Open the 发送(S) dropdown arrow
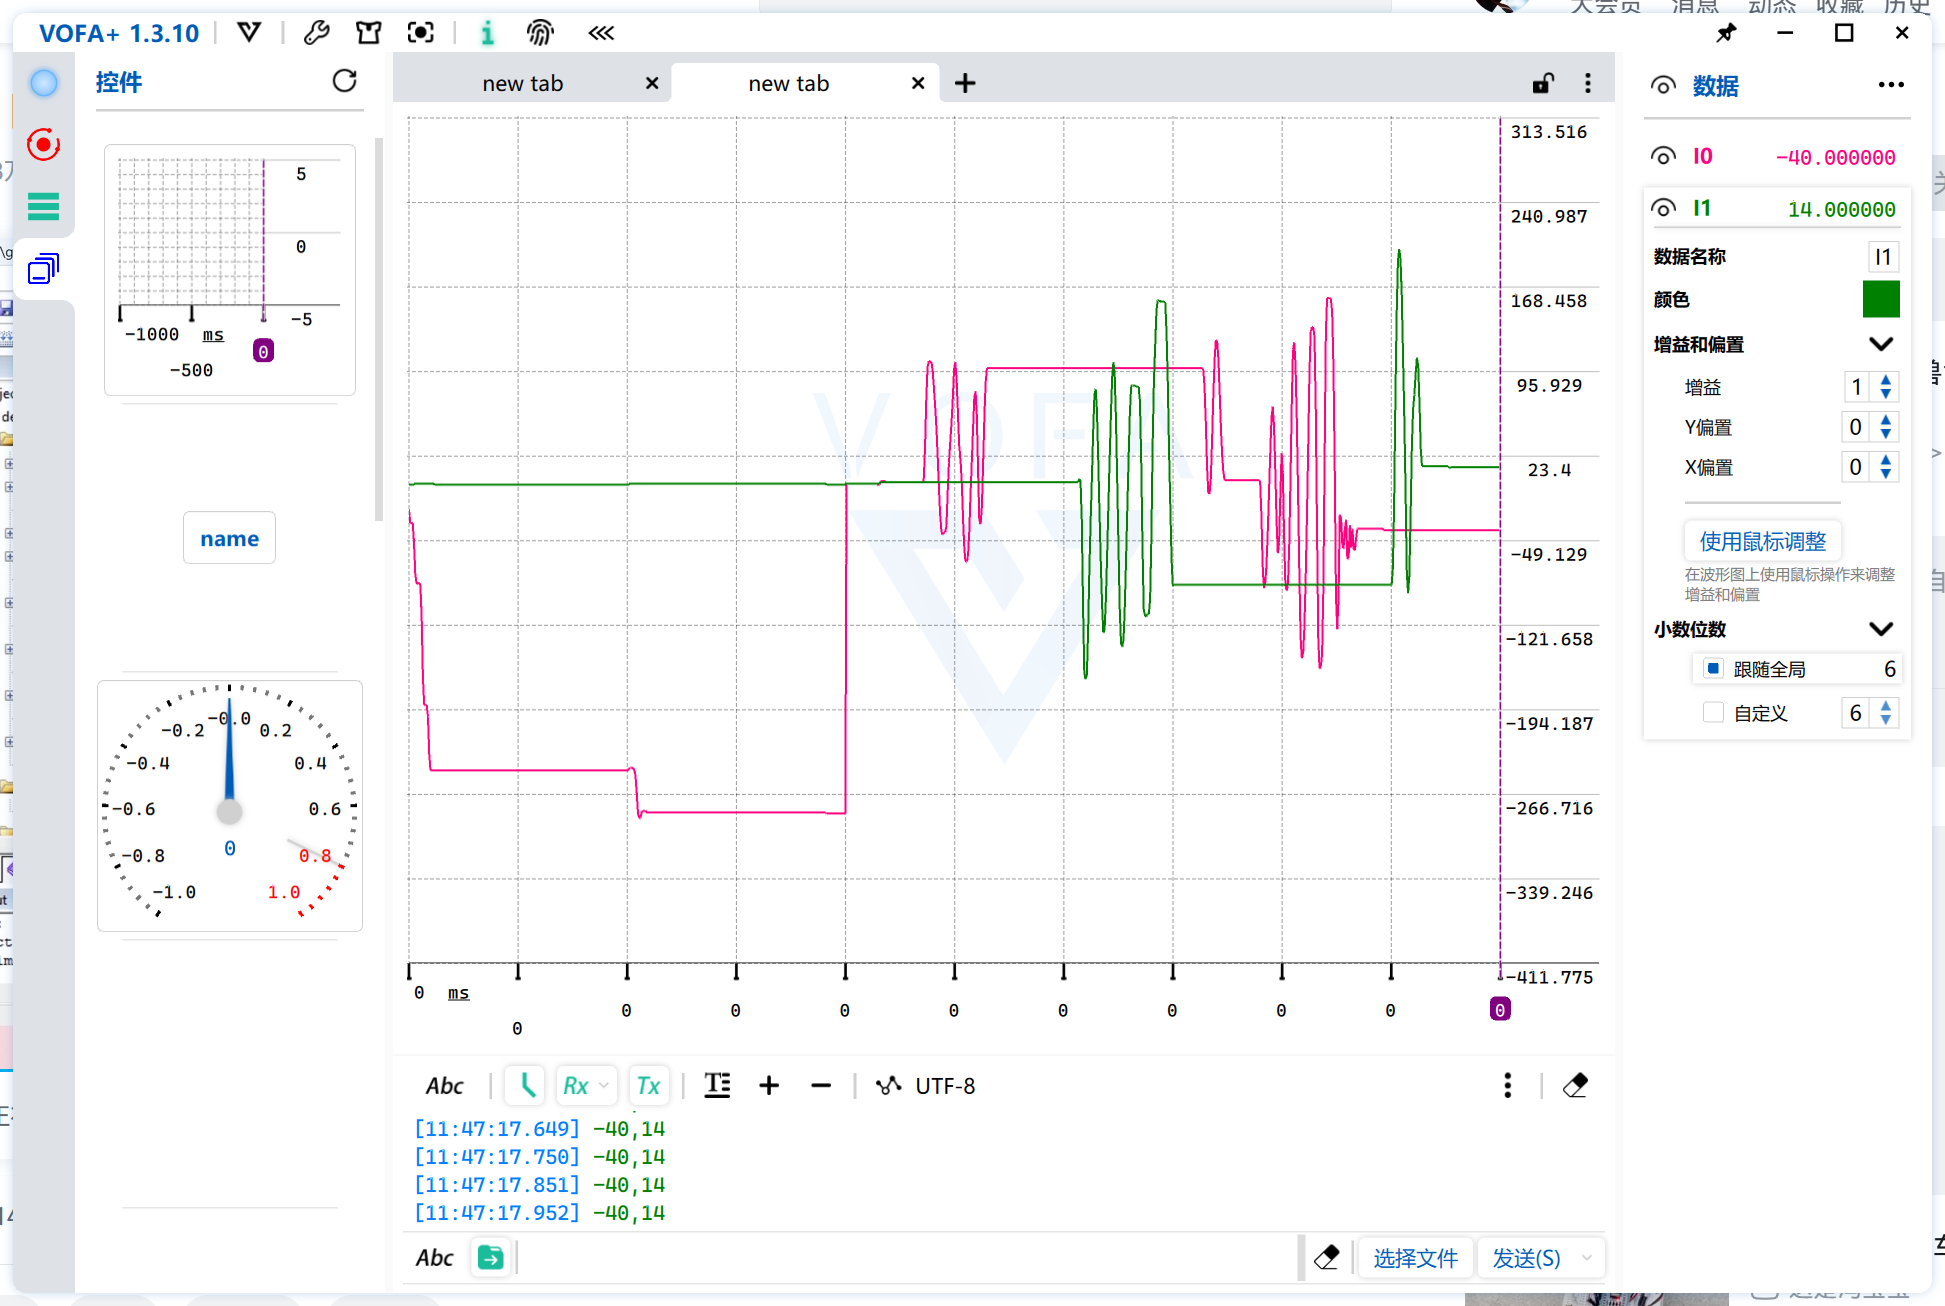This screenshot has width=1945, height=1306. coord(1587,1257)
